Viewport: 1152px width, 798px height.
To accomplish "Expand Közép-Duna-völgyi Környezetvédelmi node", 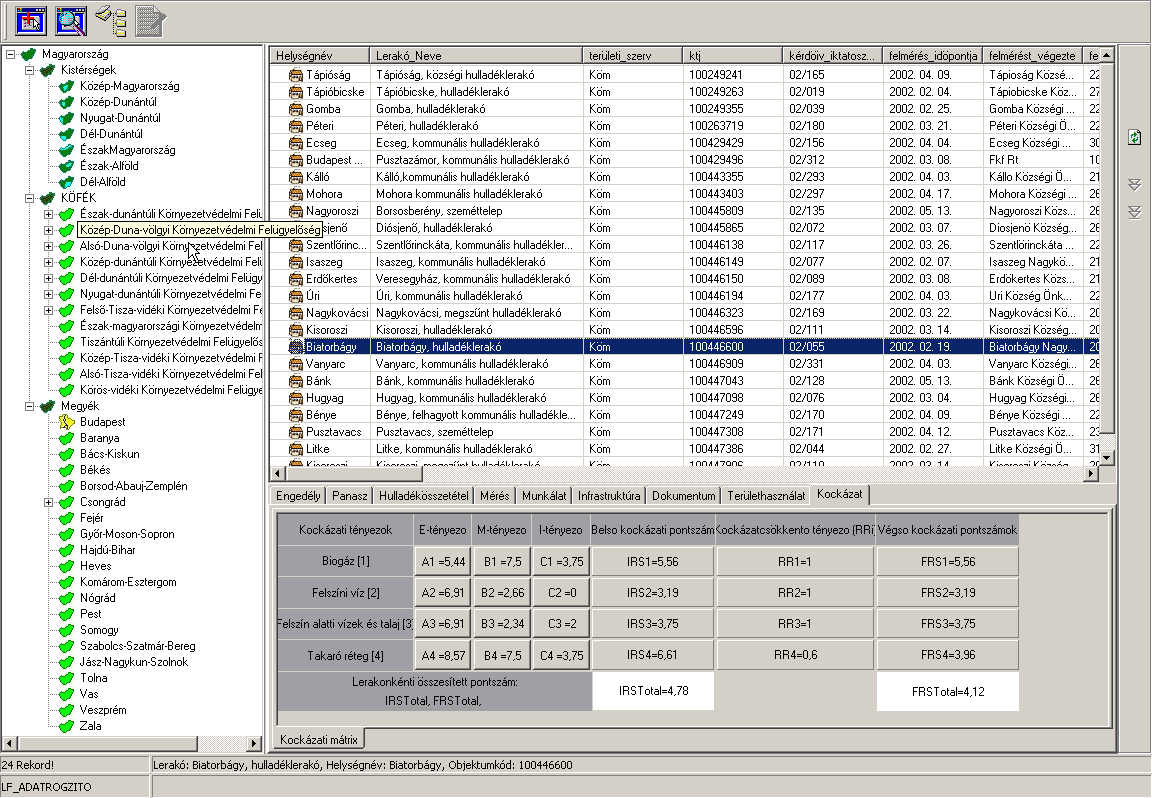I will [x=48, y=230].
